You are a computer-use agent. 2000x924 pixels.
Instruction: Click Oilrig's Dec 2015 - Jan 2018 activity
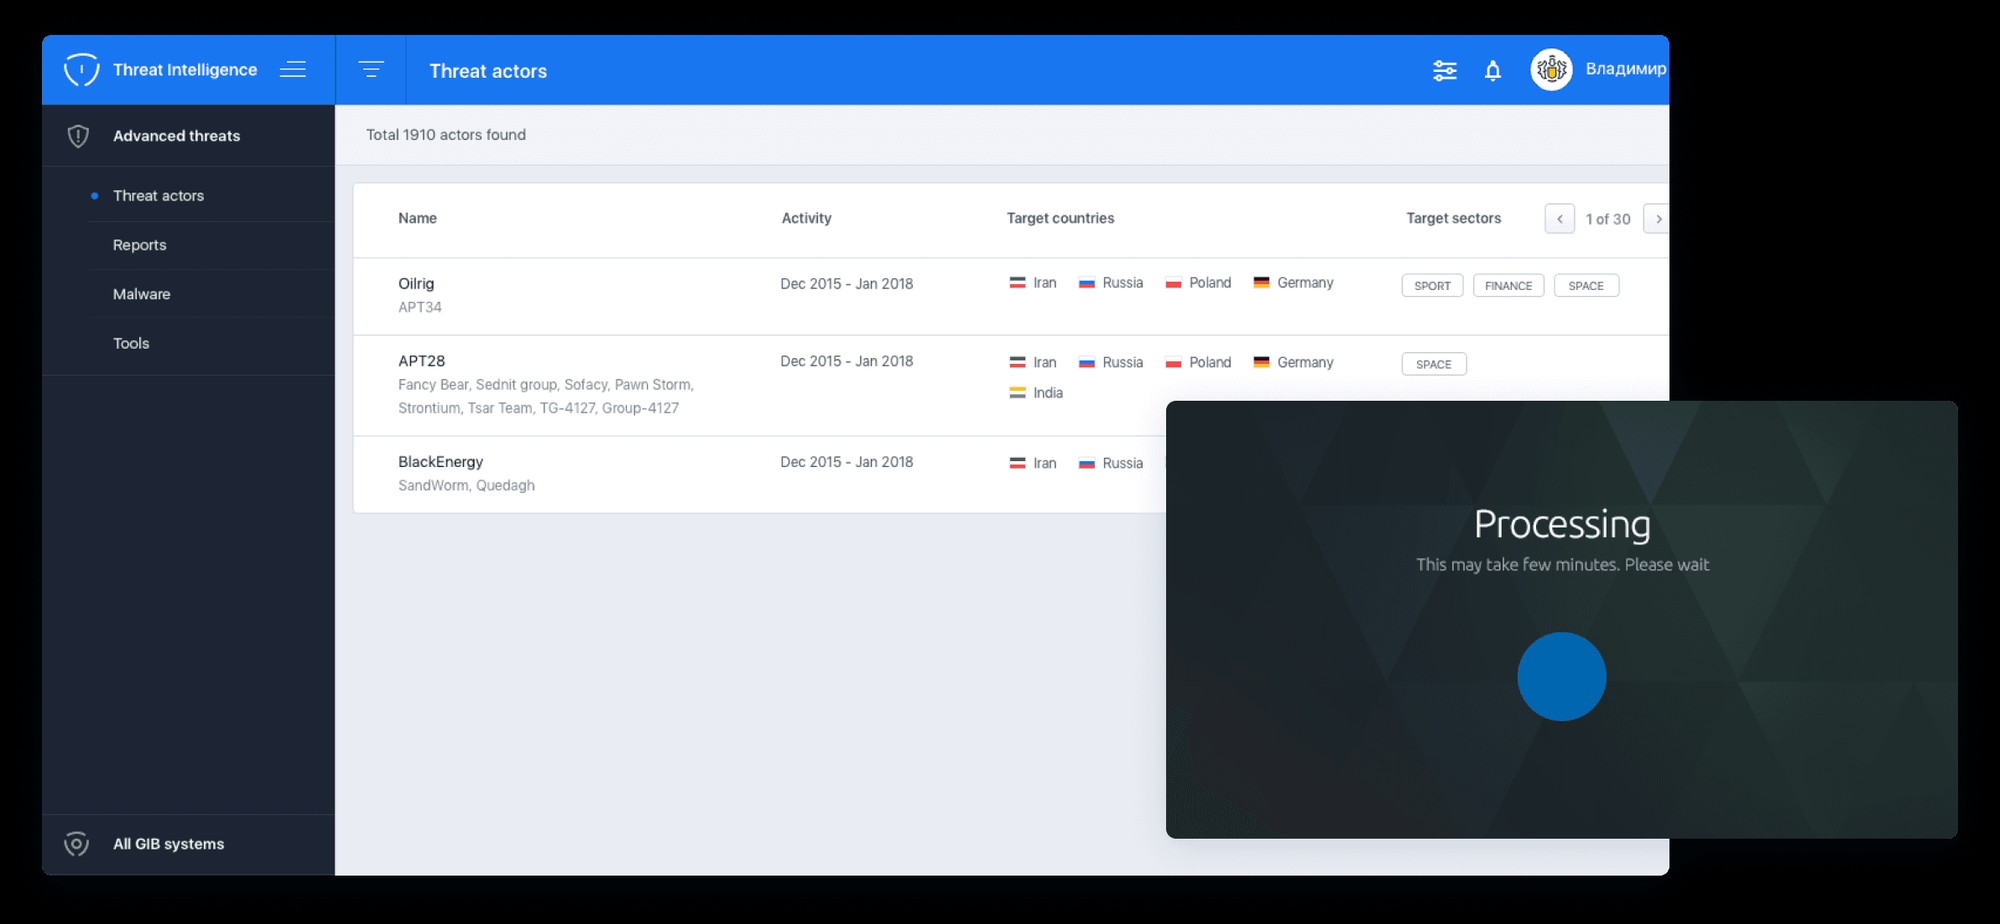tap(847, 284)
